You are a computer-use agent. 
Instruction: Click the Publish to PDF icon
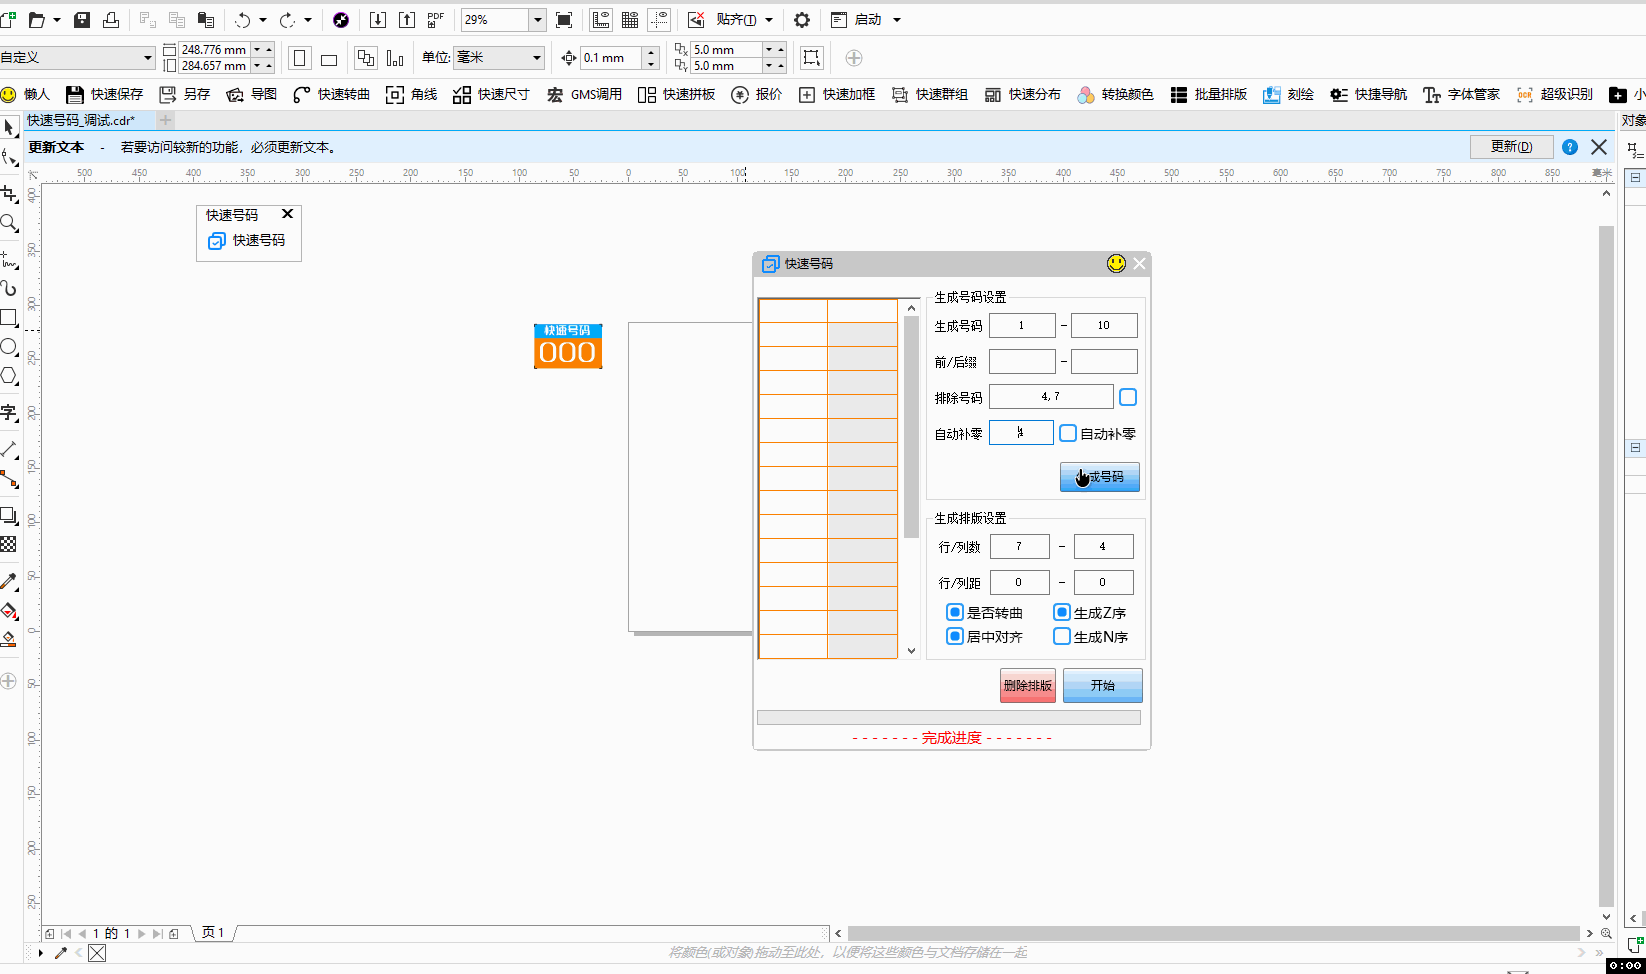click(x=436, y=20)
